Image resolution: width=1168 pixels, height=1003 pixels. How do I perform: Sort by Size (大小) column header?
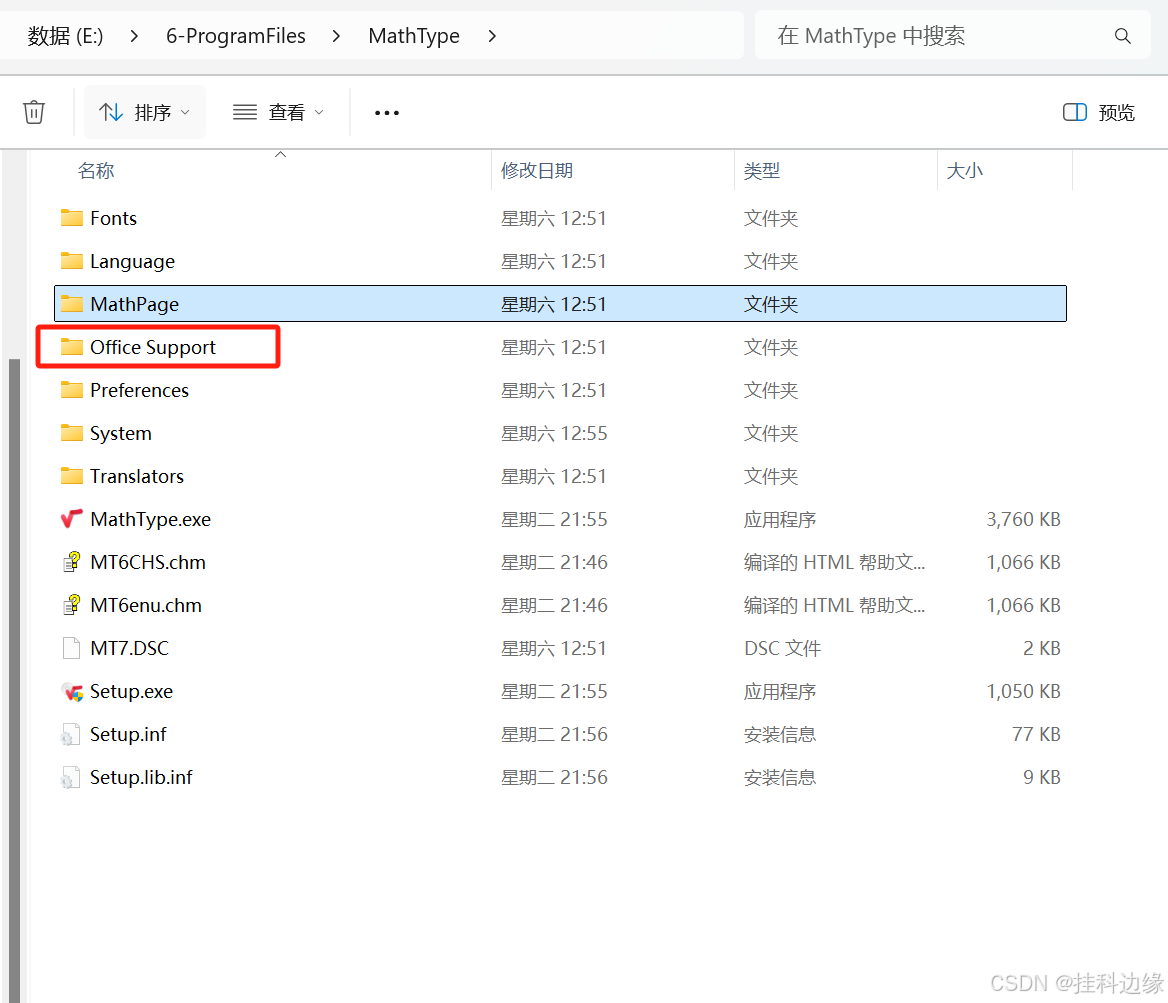(965, 171)
